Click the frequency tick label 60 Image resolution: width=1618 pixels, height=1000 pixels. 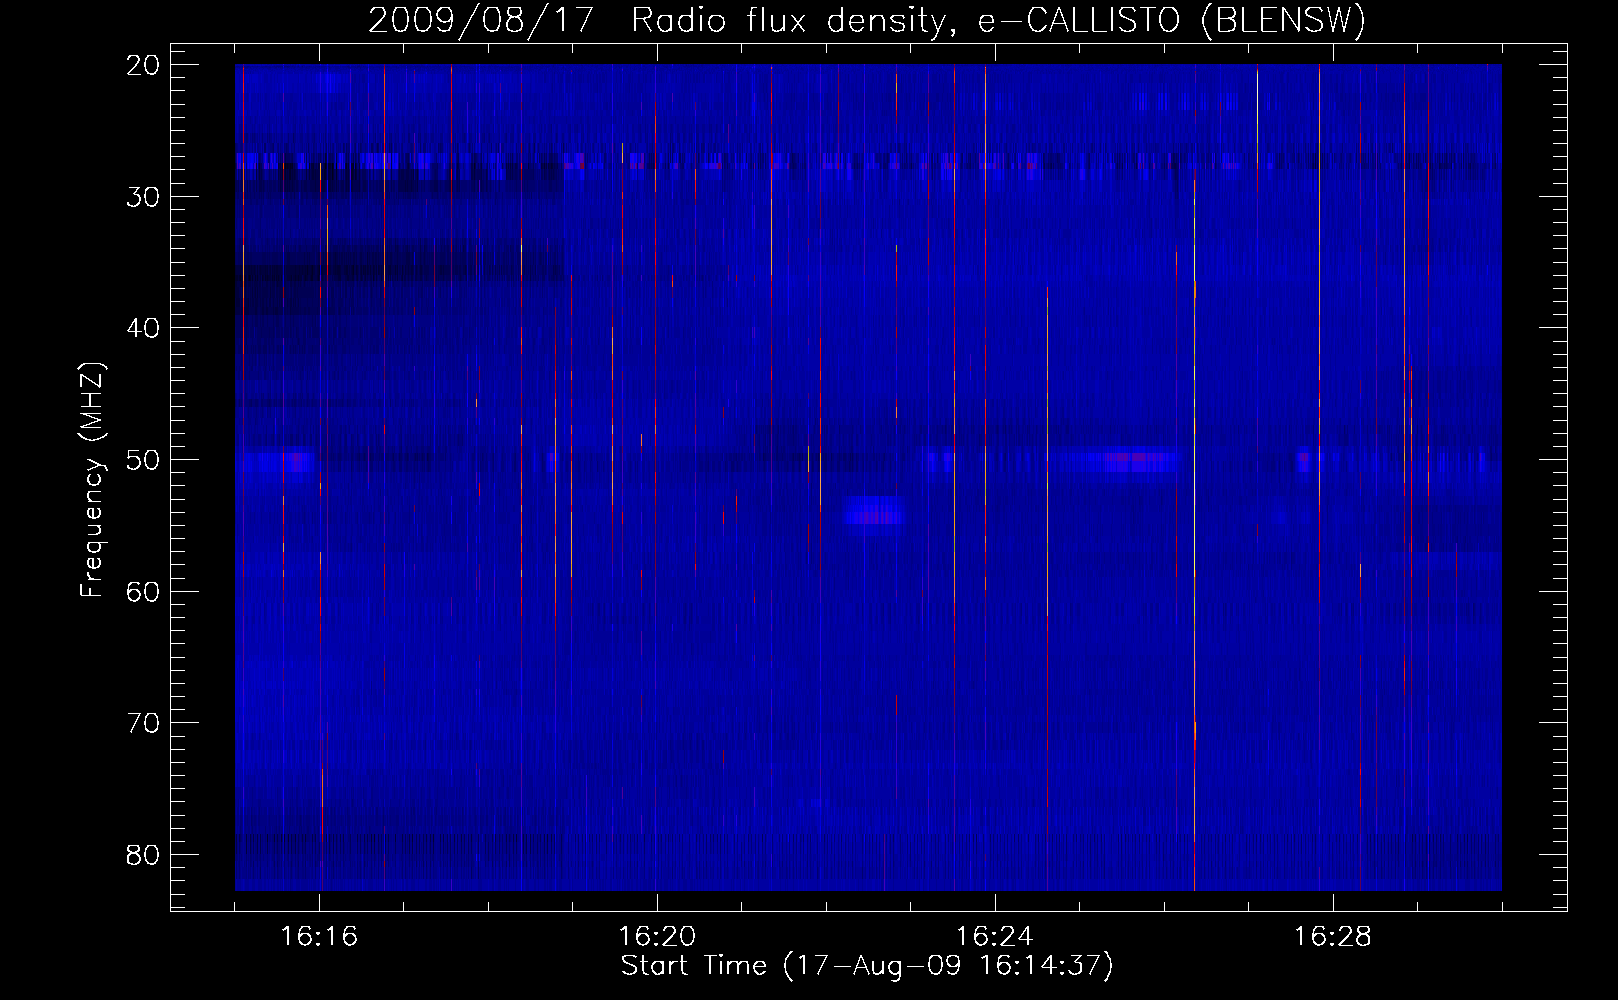[144, 591]
